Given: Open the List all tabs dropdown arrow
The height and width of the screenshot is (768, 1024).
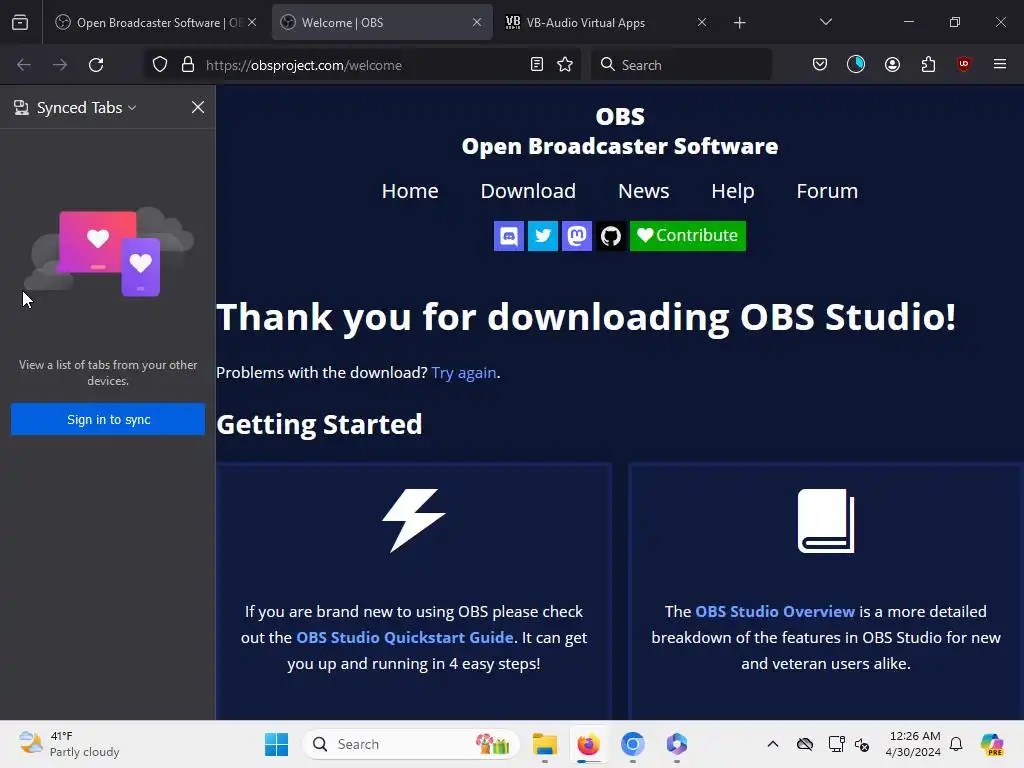Looking at the screenshot, I should (826, 22).
